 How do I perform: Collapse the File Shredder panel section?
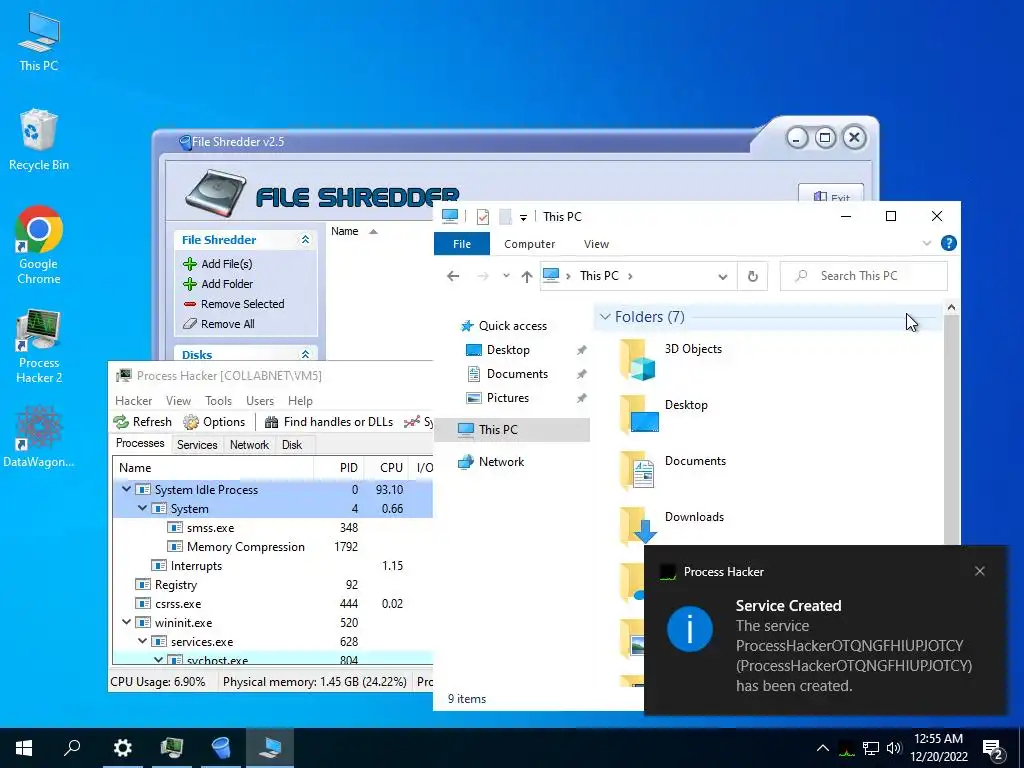click(x=305, y=240)
